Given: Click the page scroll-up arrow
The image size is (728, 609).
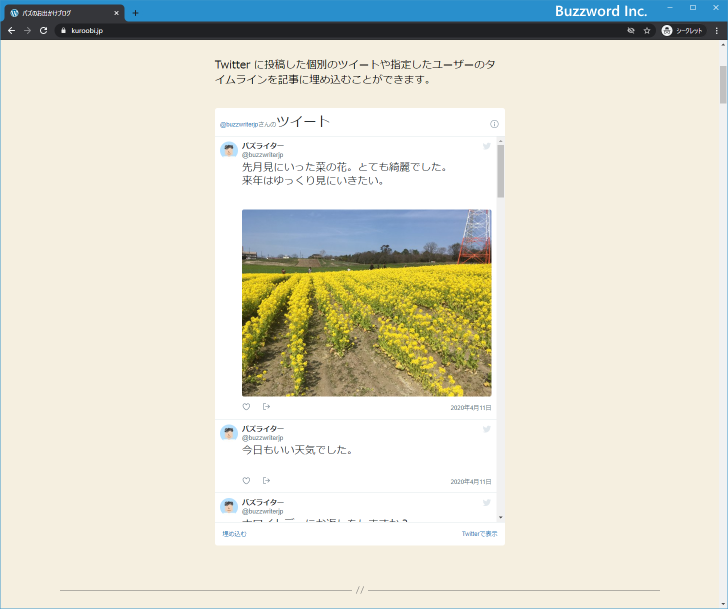Looking at the screenshot, I should (x=723, y=45).
